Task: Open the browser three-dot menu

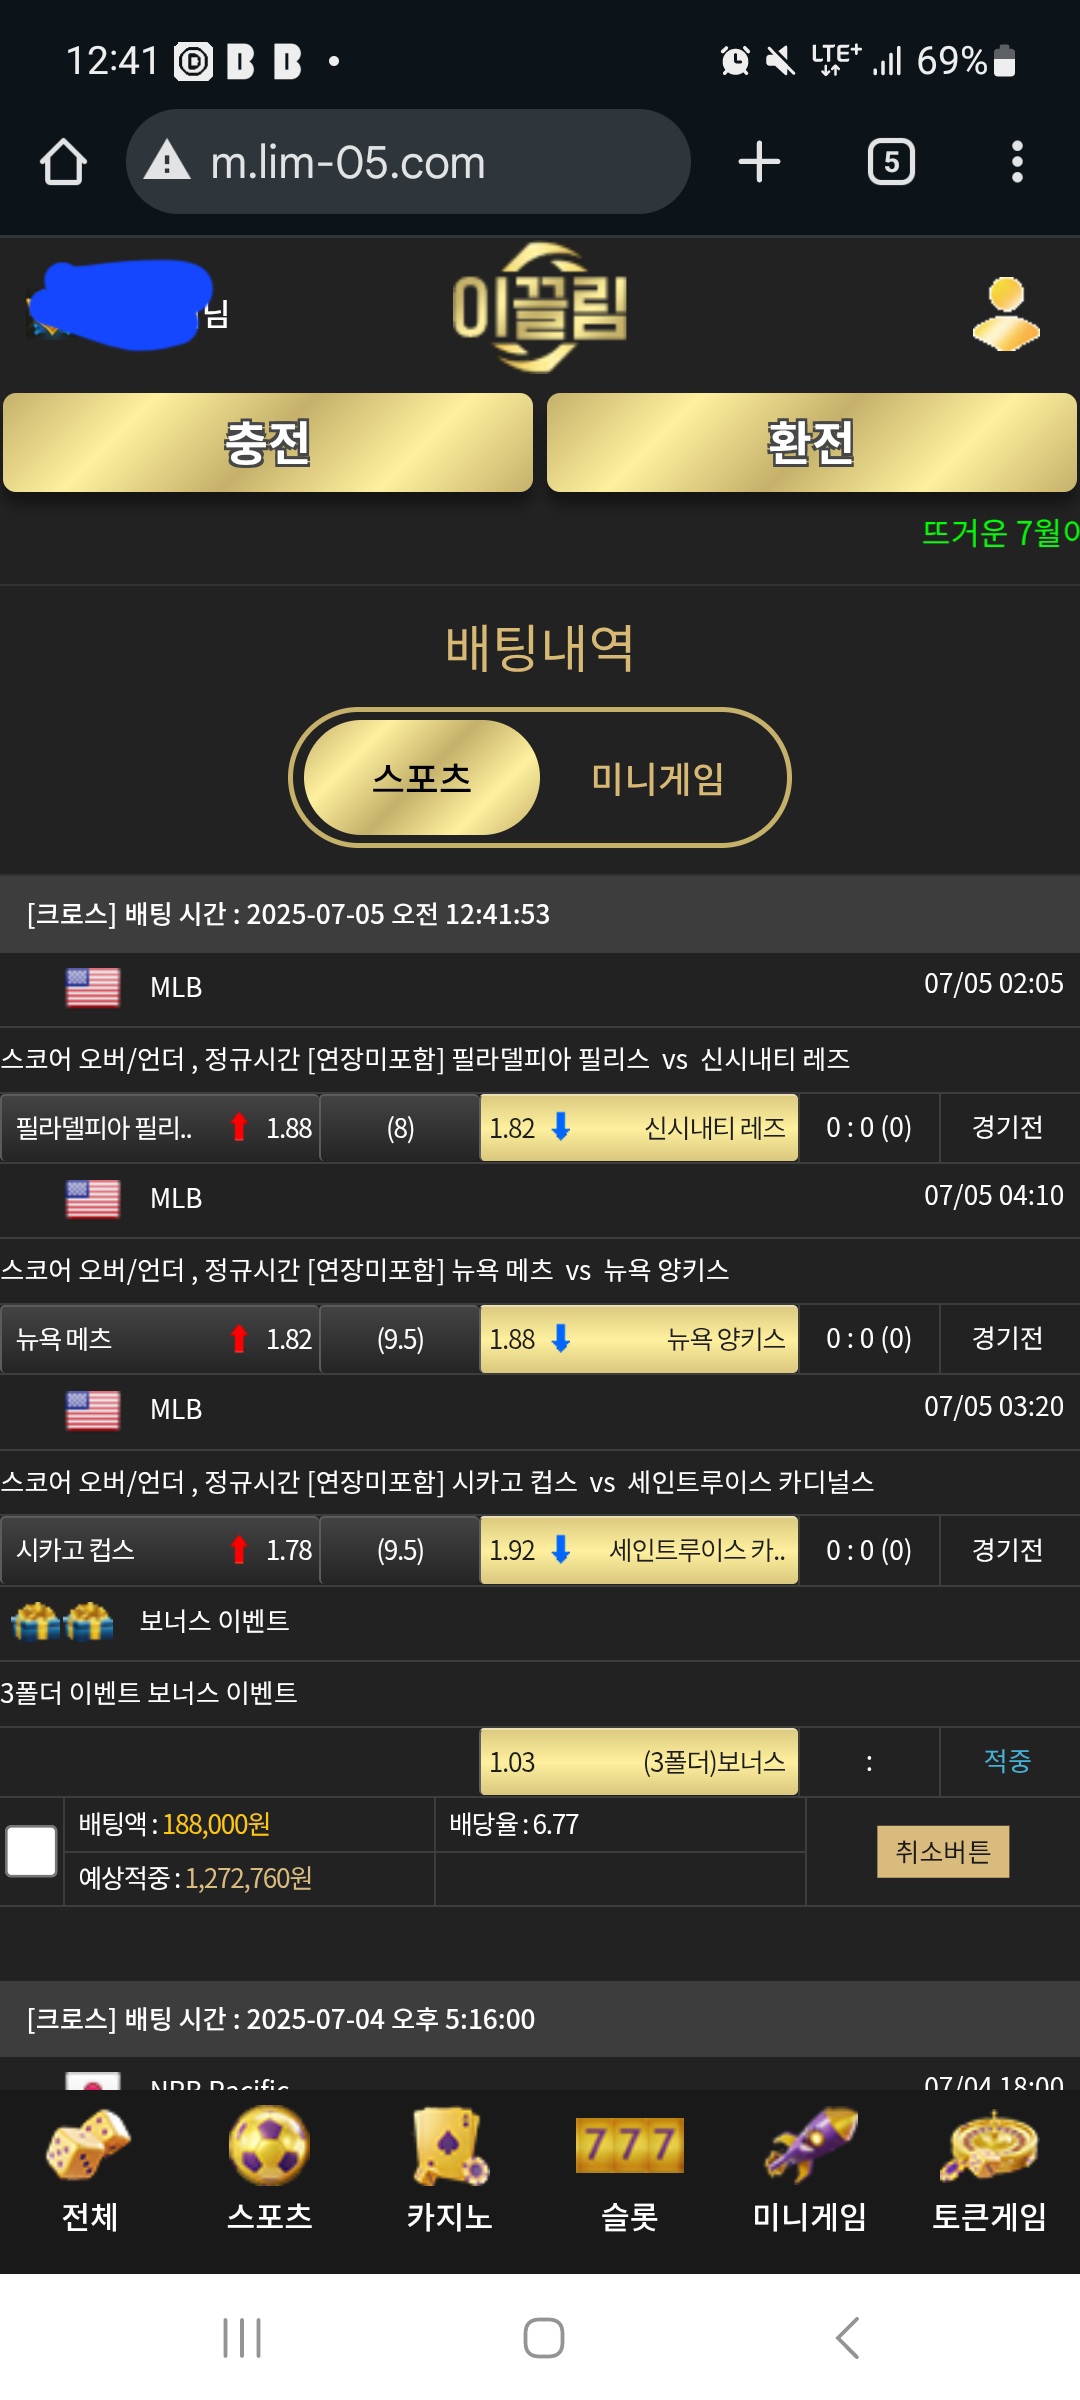Action: [x=1017, y=162]
